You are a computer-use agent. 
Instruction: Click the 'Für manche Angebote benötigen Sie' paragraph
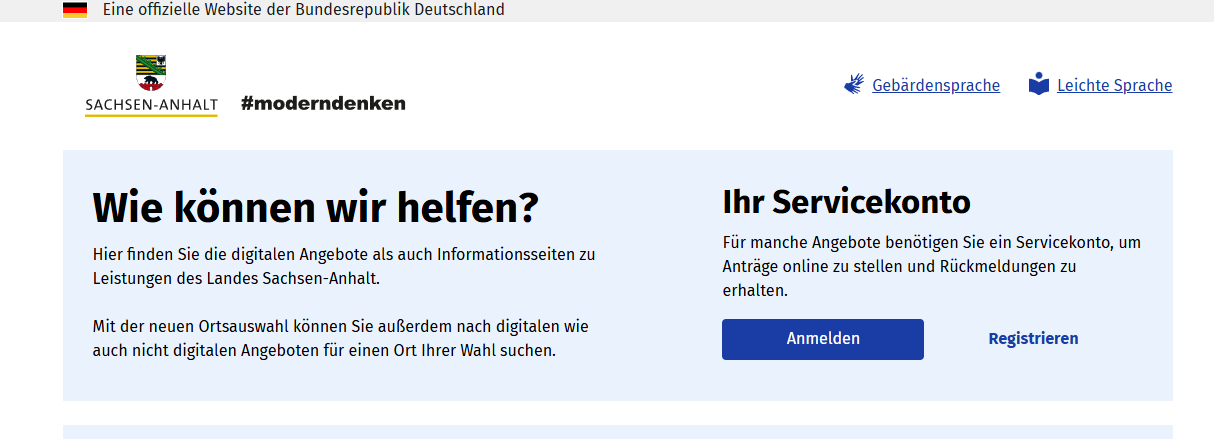tap(932, 267)
